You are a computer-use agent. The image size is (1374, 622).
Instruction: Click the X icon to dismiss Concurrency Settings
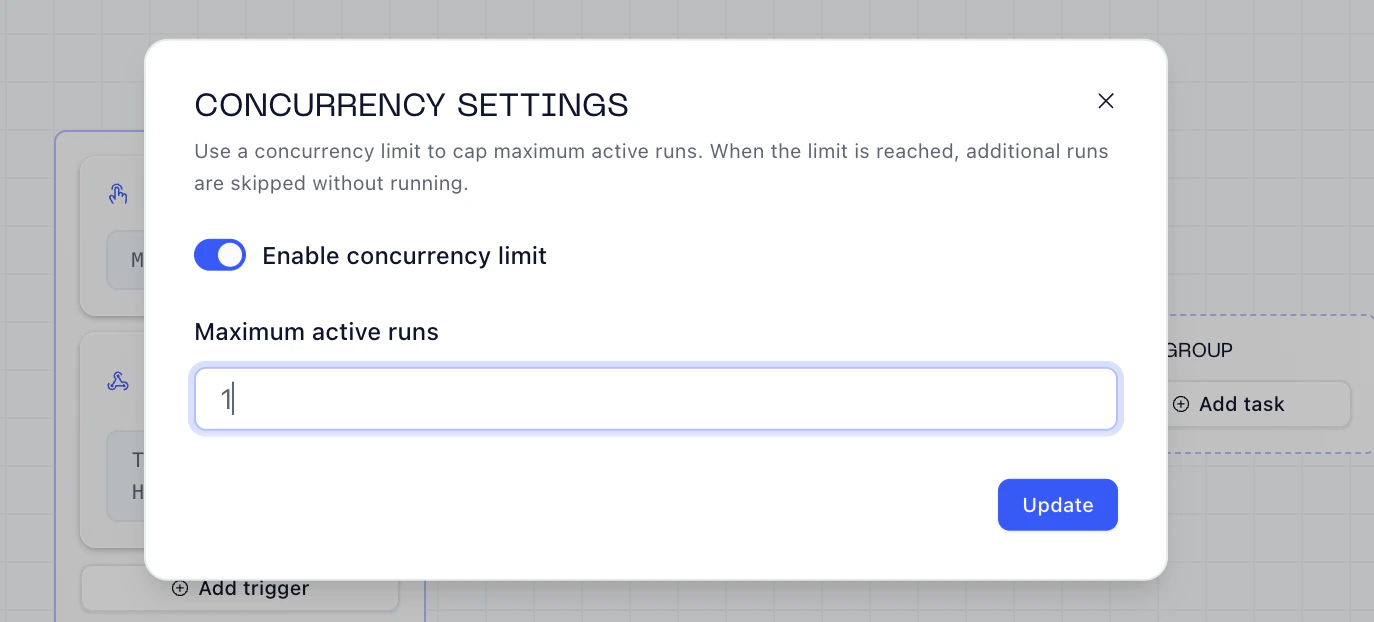pos(1105,101)
